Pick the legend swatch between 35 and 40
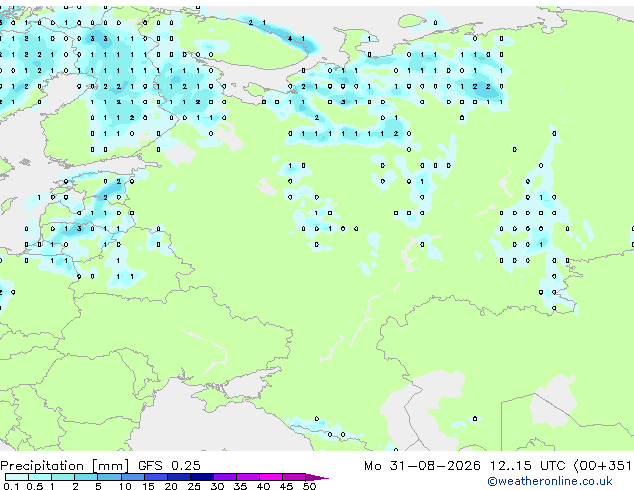The height and width of the screenshot is (490, 634). (x=247, y=477)
